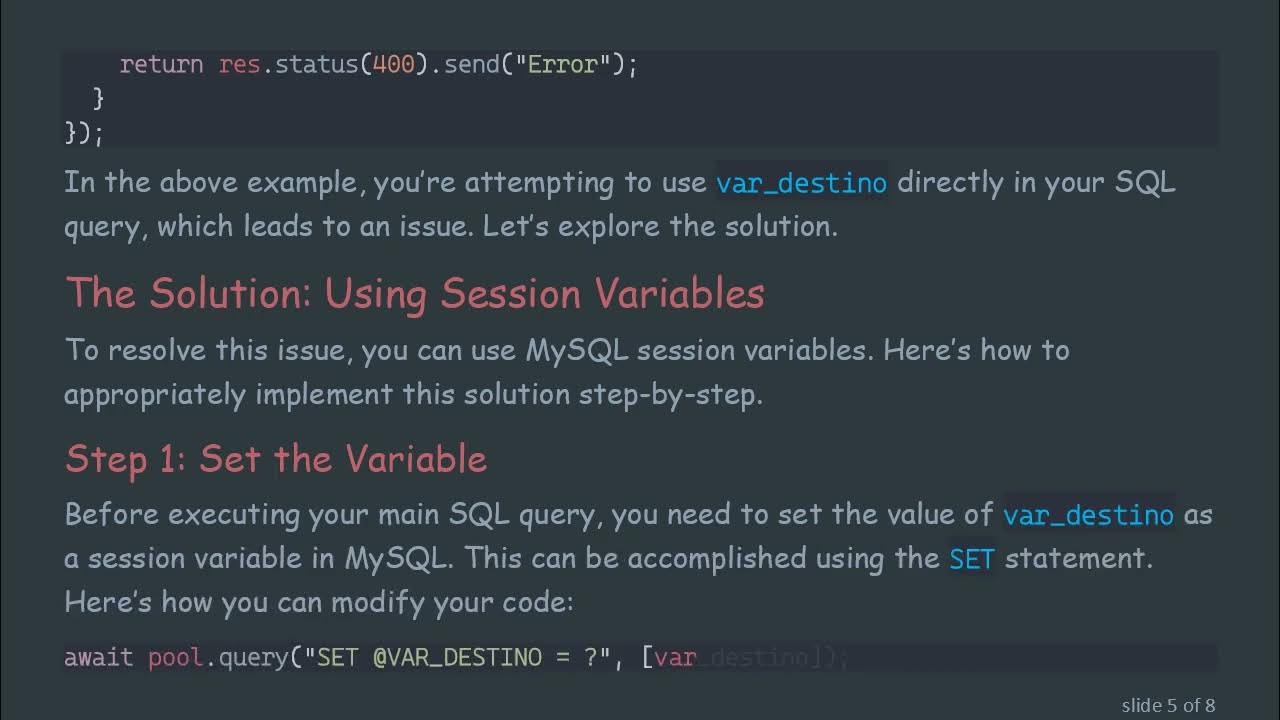Click the blue var_destino in the Step 1 paragraph
The image size is (1280, 720).
1088,515
